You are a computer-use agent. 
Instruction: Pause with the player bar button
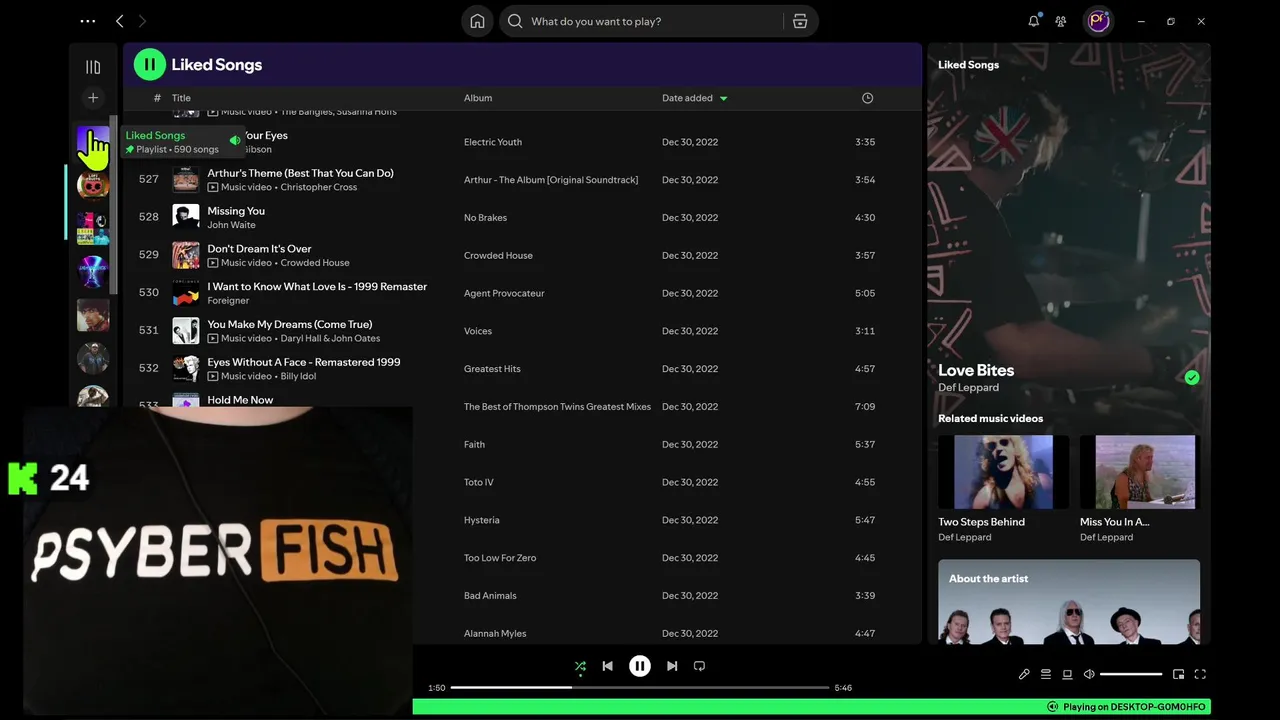640,666
